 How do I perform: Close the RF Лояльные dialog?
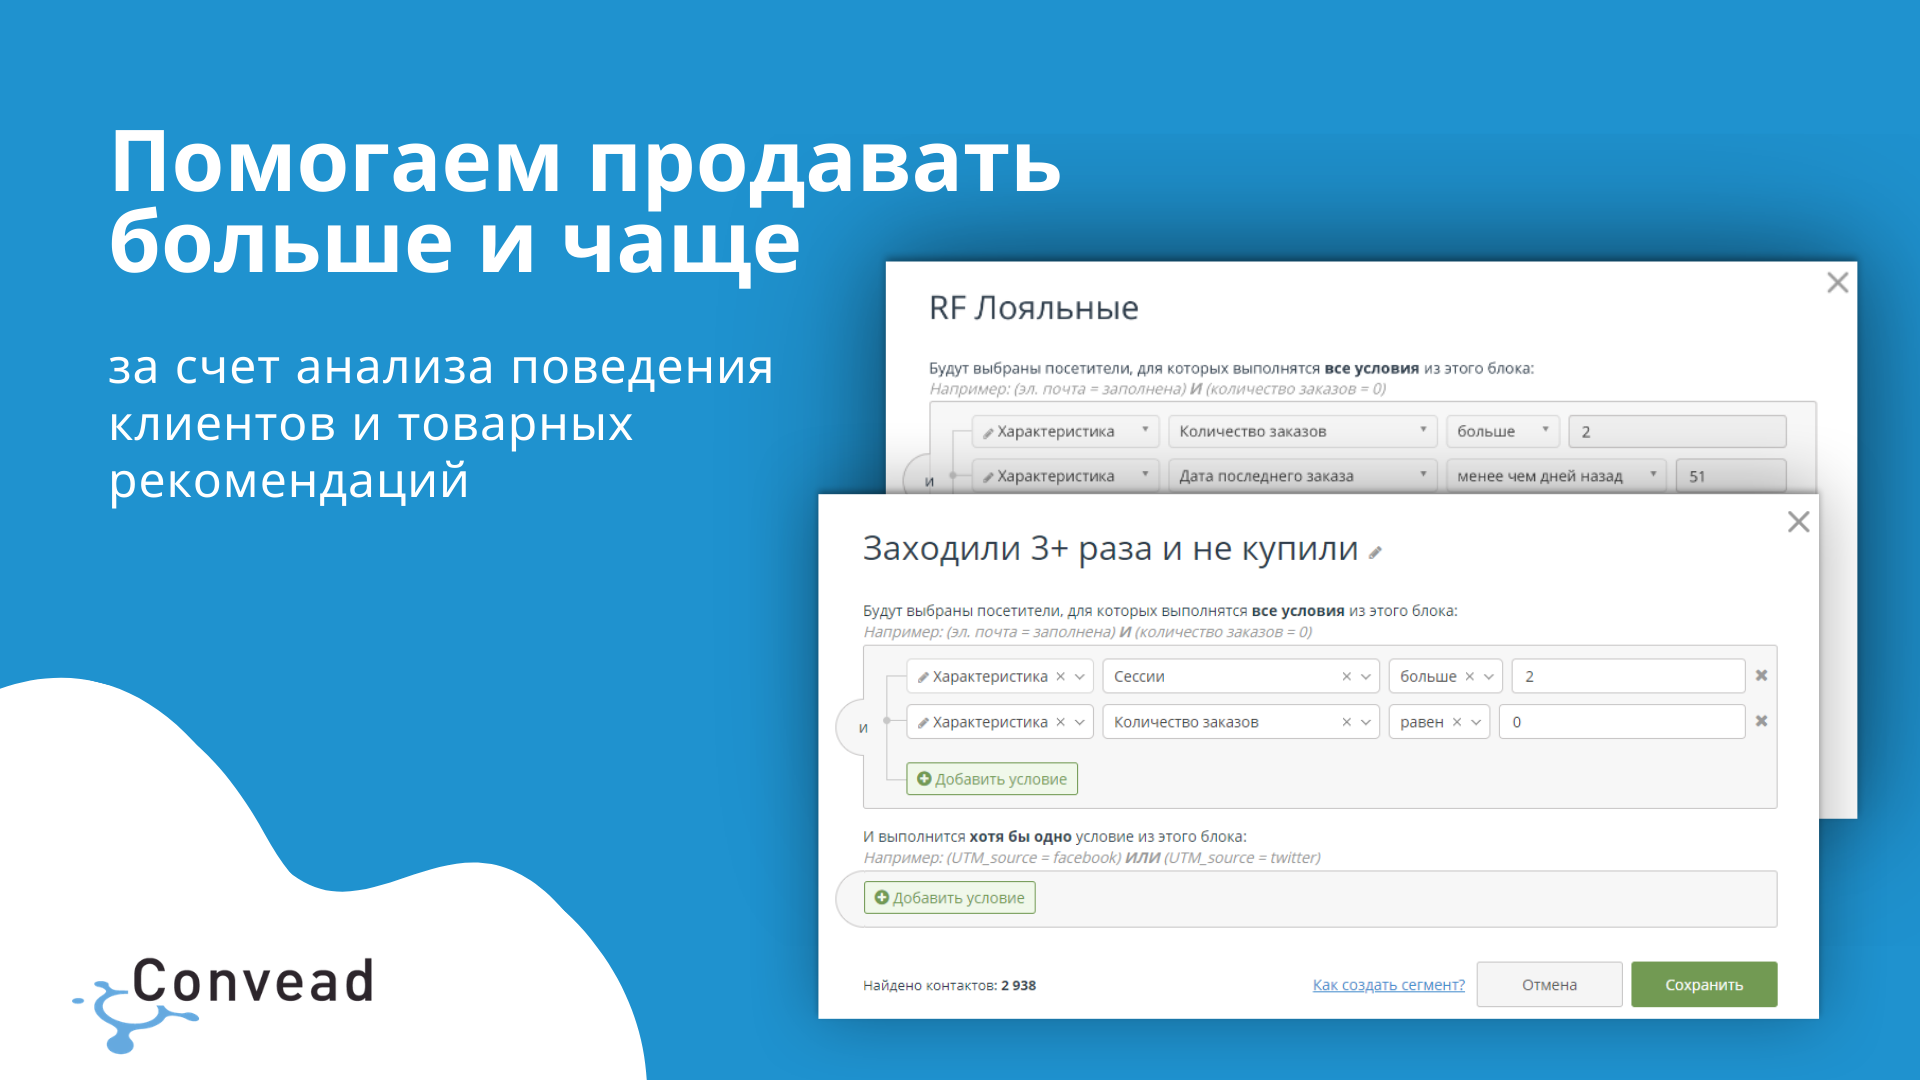pyautogui.click(x=1837, y=283)
